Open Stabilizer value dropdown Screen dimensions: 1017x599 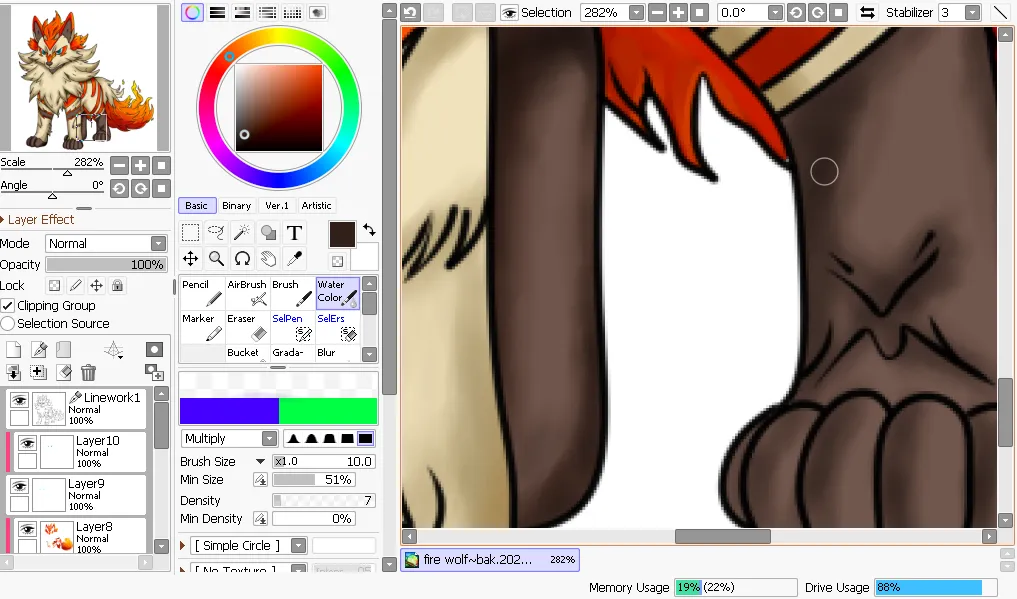click(972, 12)
